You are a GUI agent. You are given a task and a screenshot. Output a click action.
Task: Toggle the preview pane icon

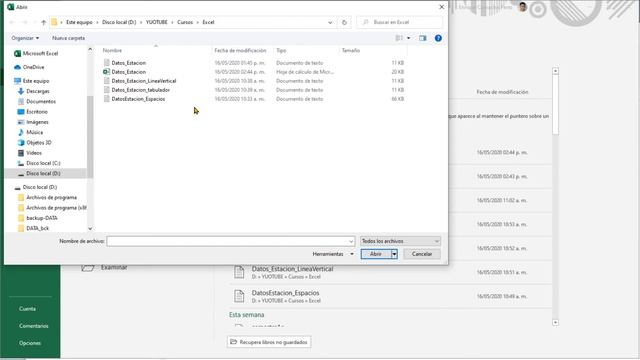(422, 38)
